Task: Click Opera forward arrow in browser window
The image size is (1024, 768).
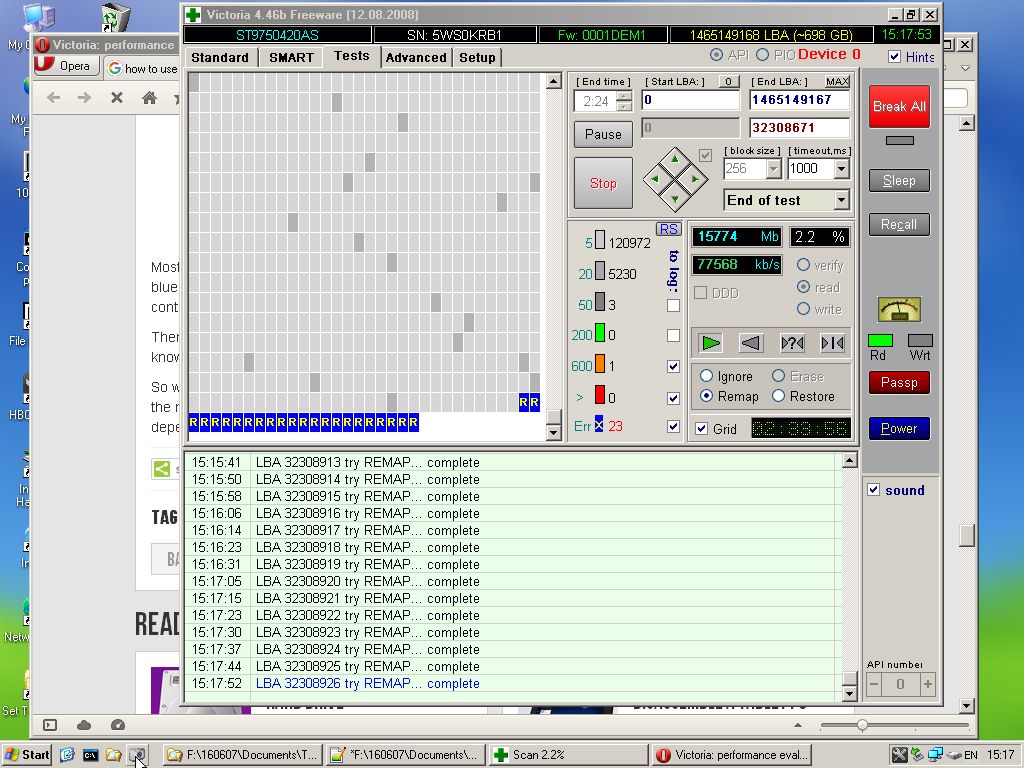Action: [84, 98]
